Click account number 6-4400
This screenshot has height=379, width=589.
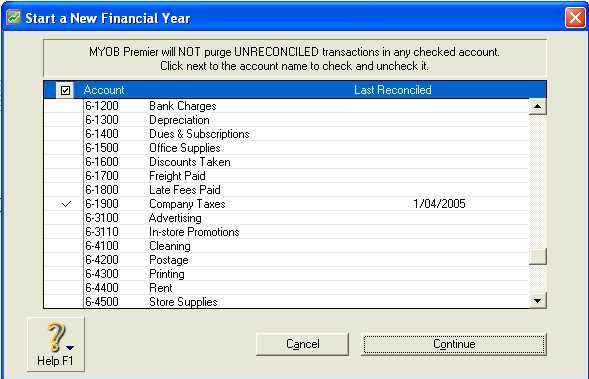point(102,288)
